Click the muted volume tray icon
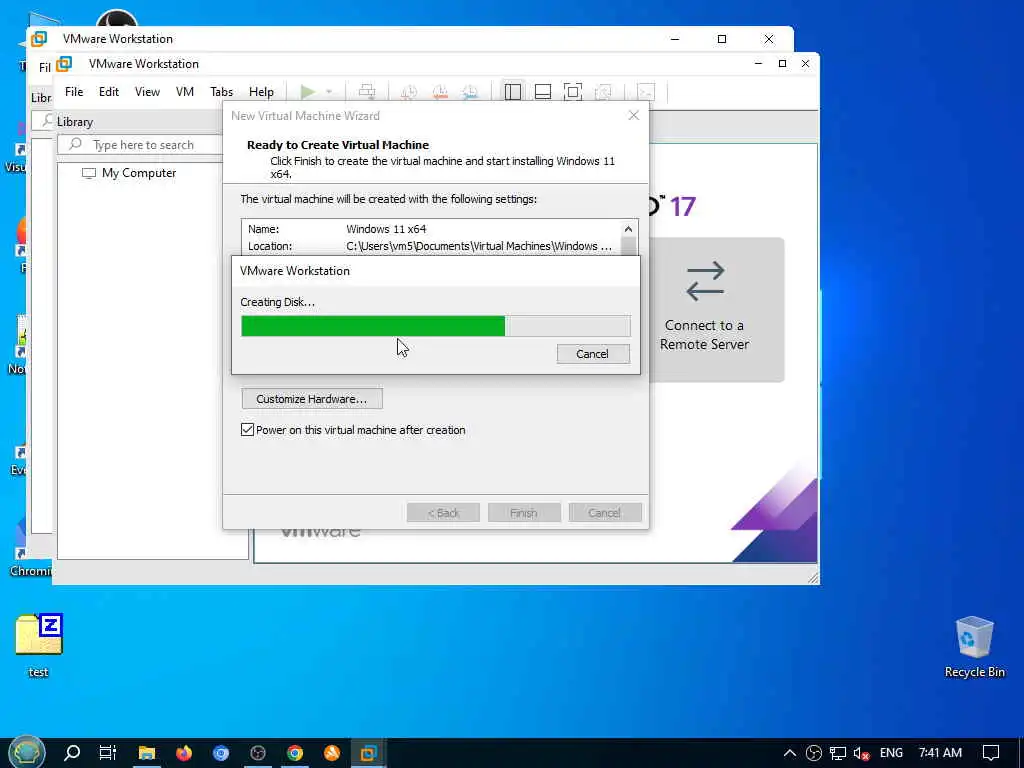The image size is (1024, 768). [x=861, y=753]
